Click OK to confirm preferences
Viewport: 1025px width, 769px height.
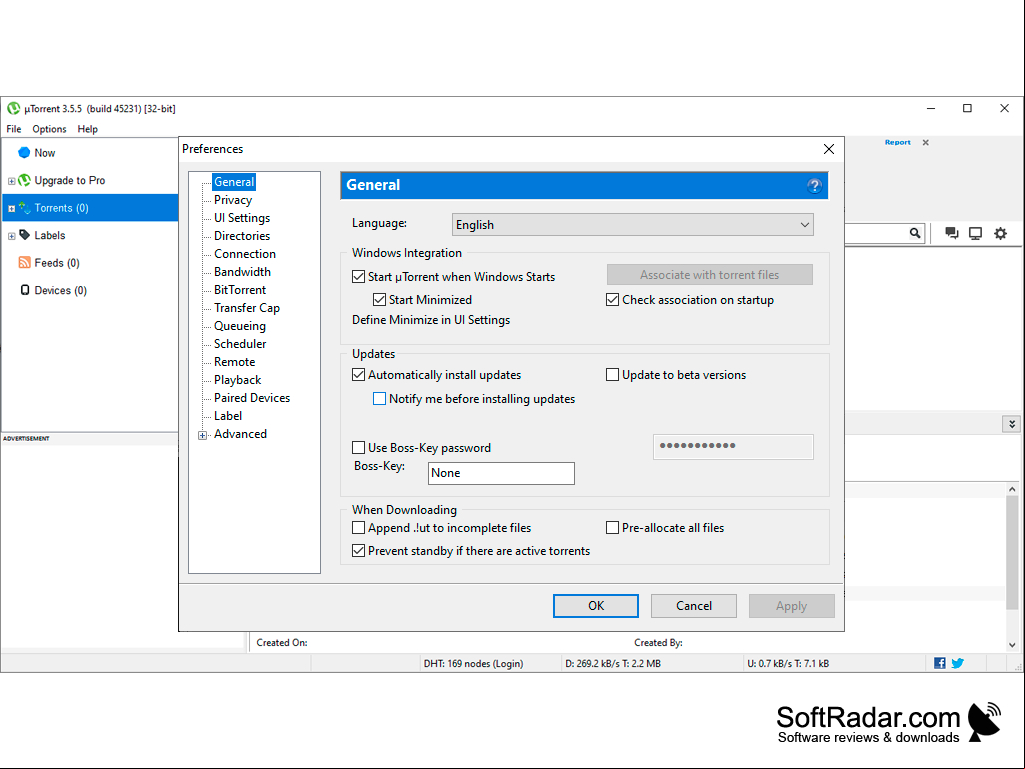pyautogui.click(x=596, y=606)
